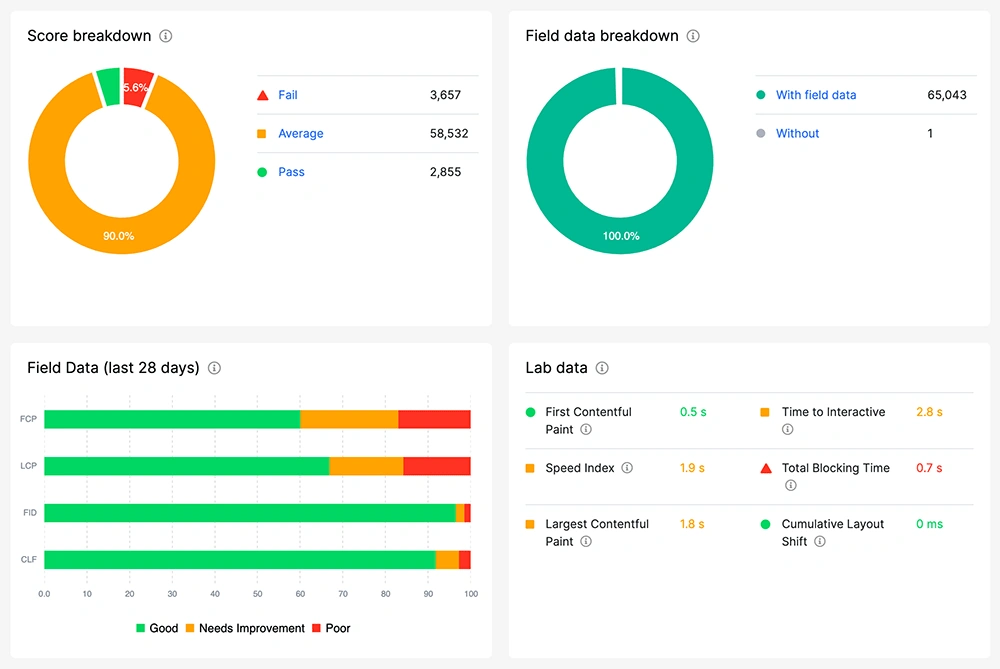The image size is (1000, 669).
Task: Click the Lab data info icon
Action: [x=602, y=368]
